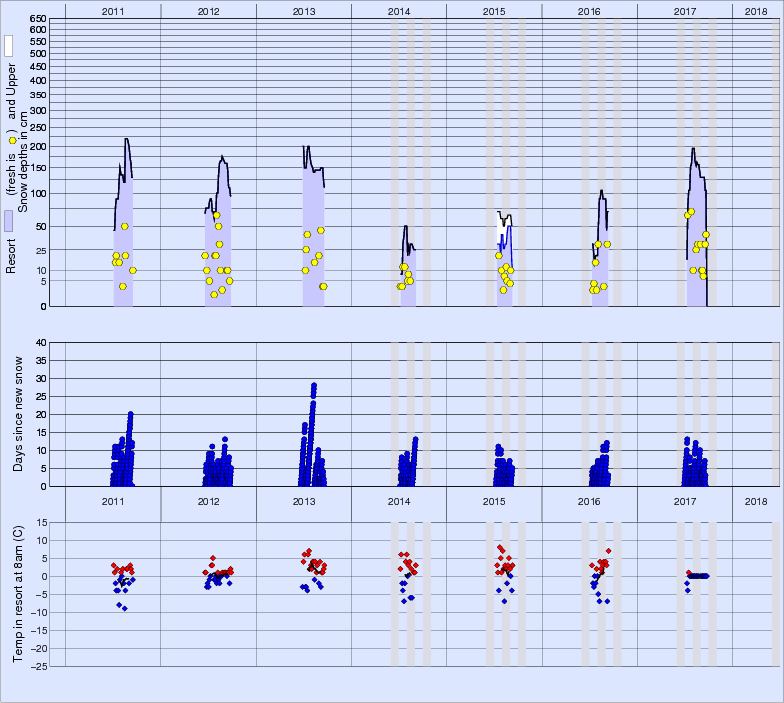The height and width of the screenshot is (703, 784).
Task: Choose 2016 label above the temperature chart
Action: point(590,500)
